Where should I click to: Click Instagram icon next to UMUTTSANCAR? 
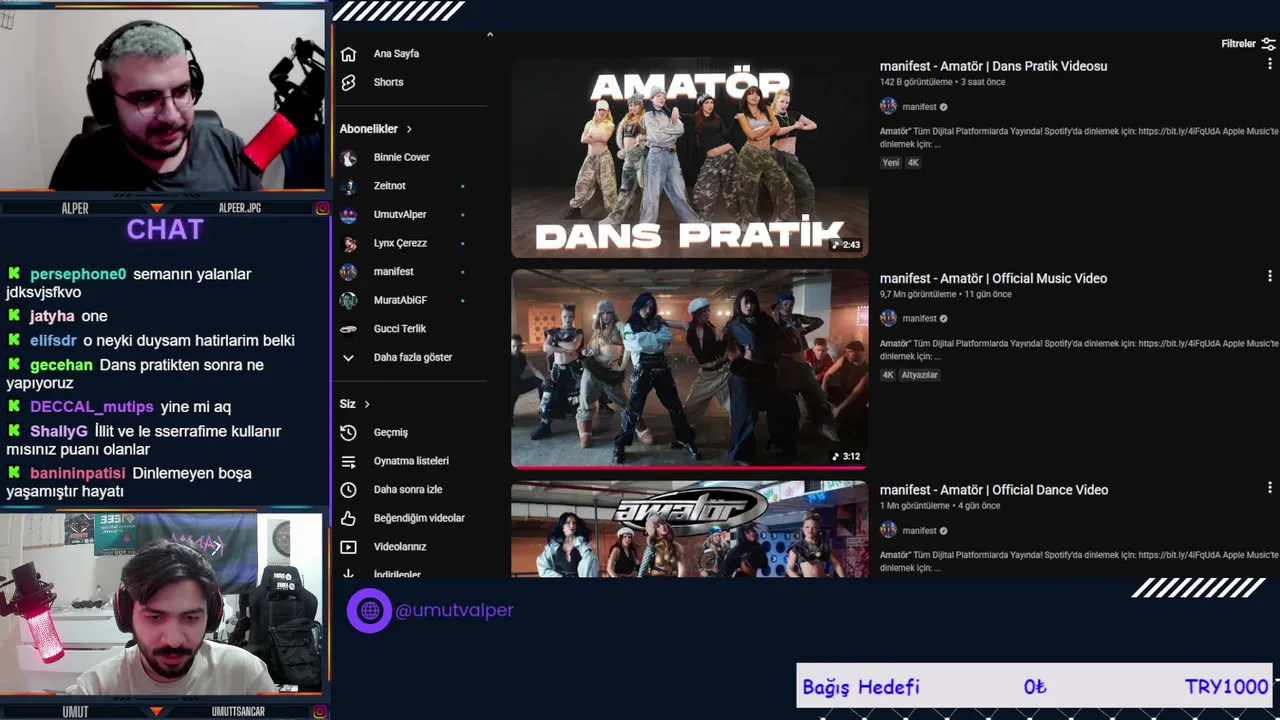(322, 712)
